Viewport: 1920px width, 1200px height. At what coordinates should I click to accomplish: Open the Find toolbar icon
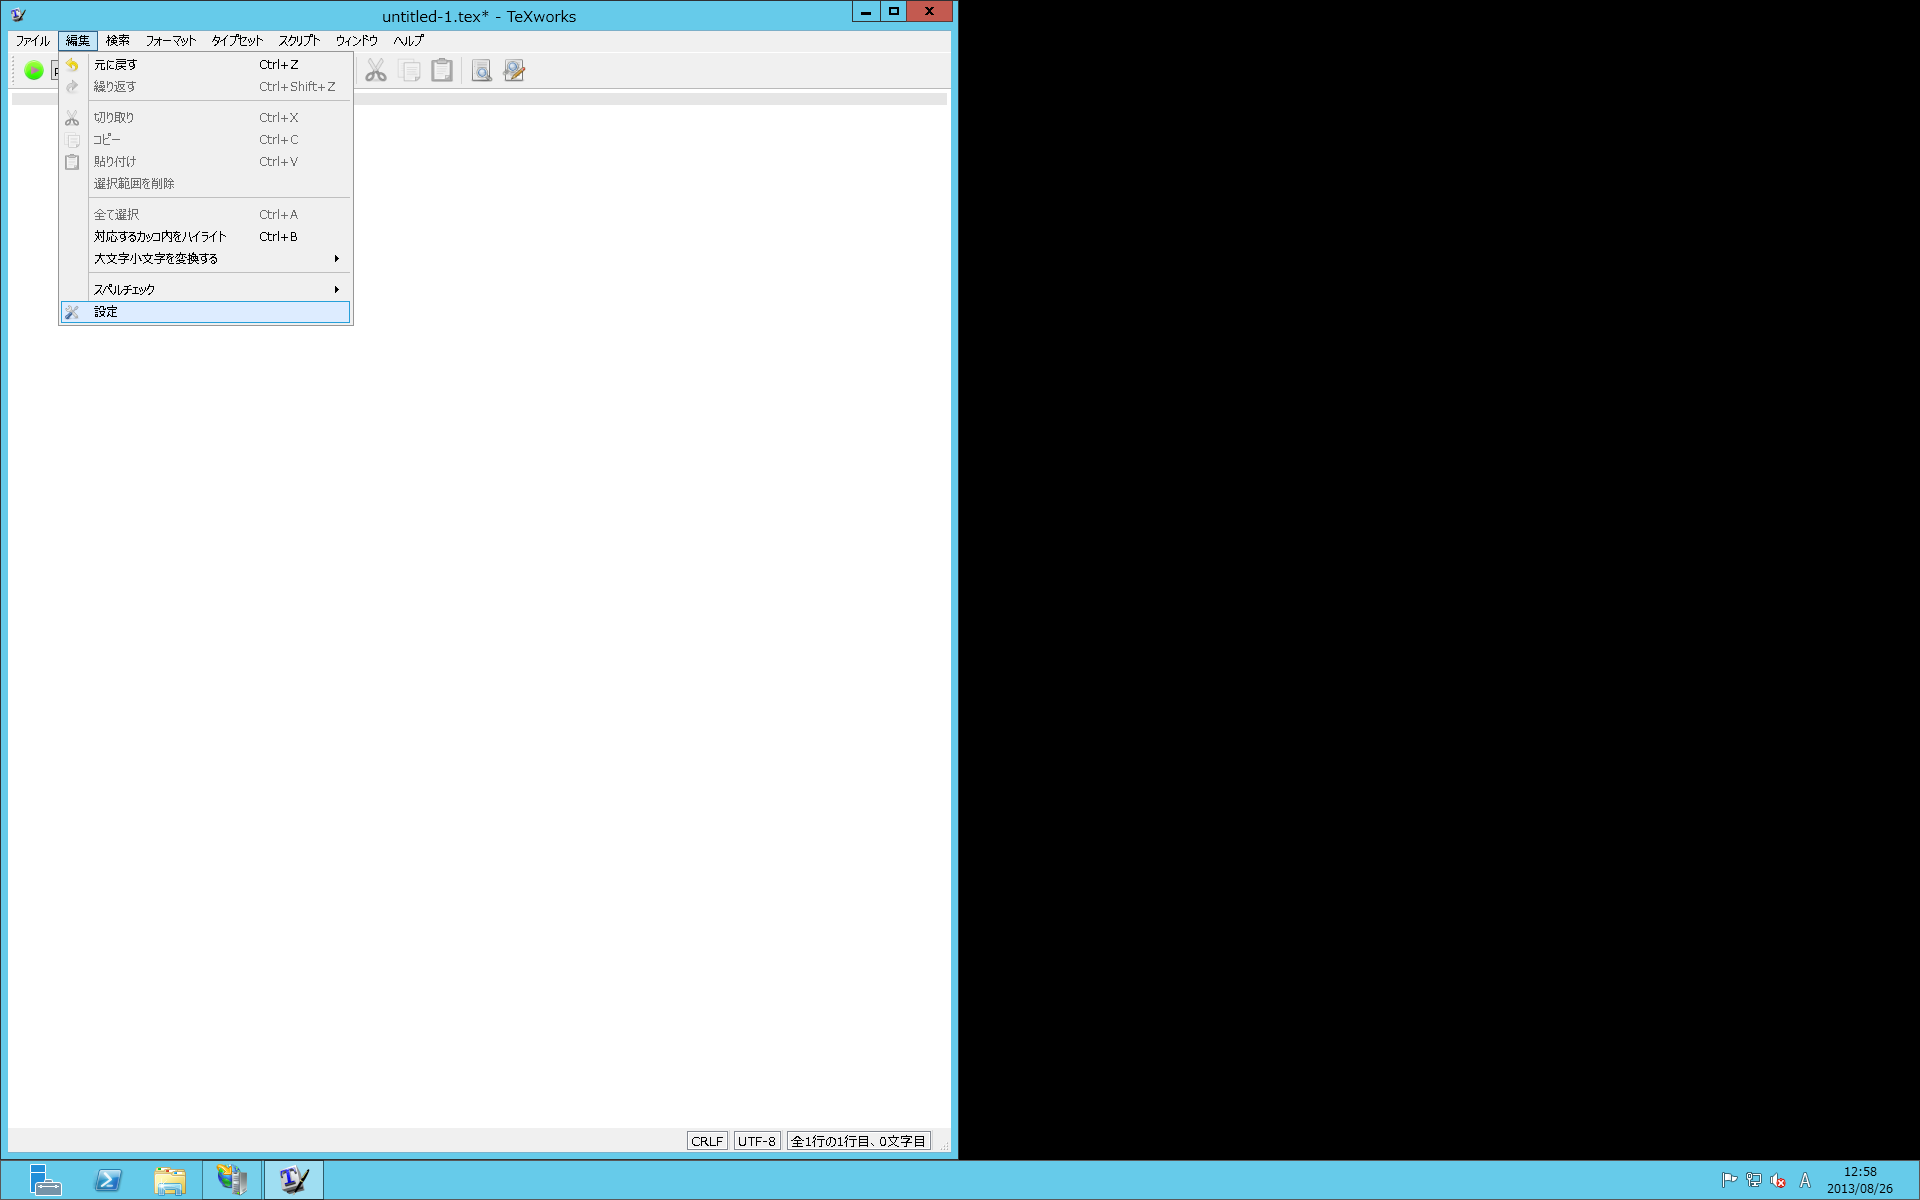coord(482,70)
